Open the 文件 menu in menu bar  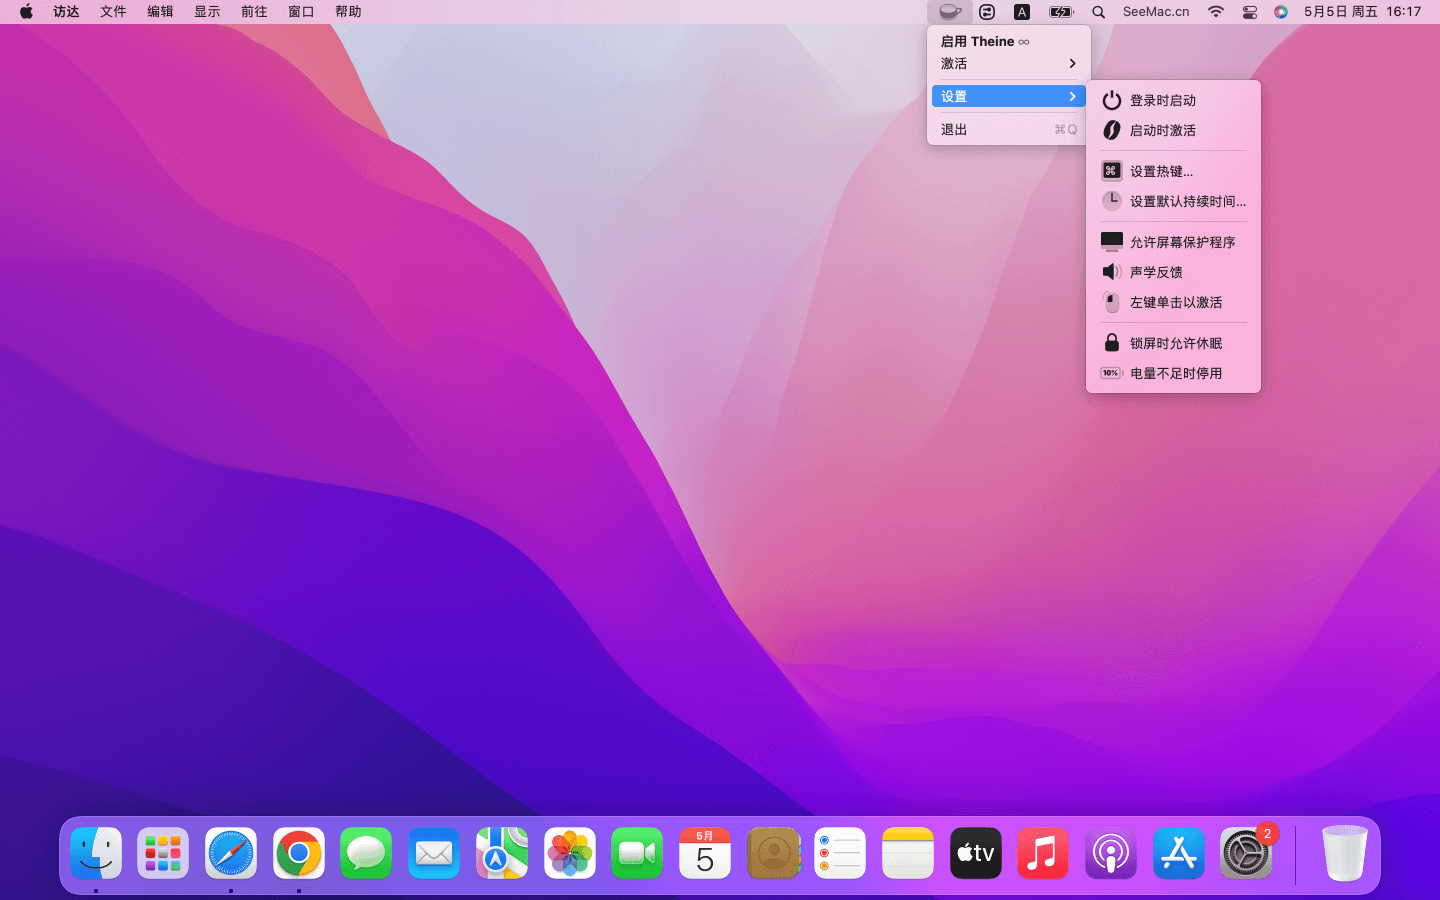tap(113, 12)
